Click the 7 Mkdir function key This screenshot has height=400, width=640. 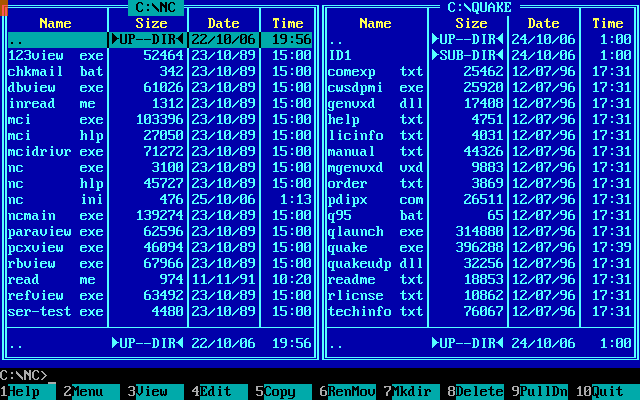[412, 392]
